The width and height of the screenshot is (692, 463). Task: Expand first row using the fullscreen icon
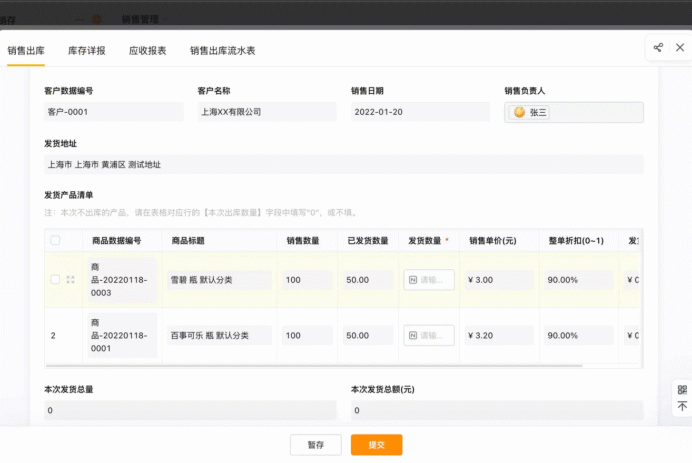[x=71, y=279]
